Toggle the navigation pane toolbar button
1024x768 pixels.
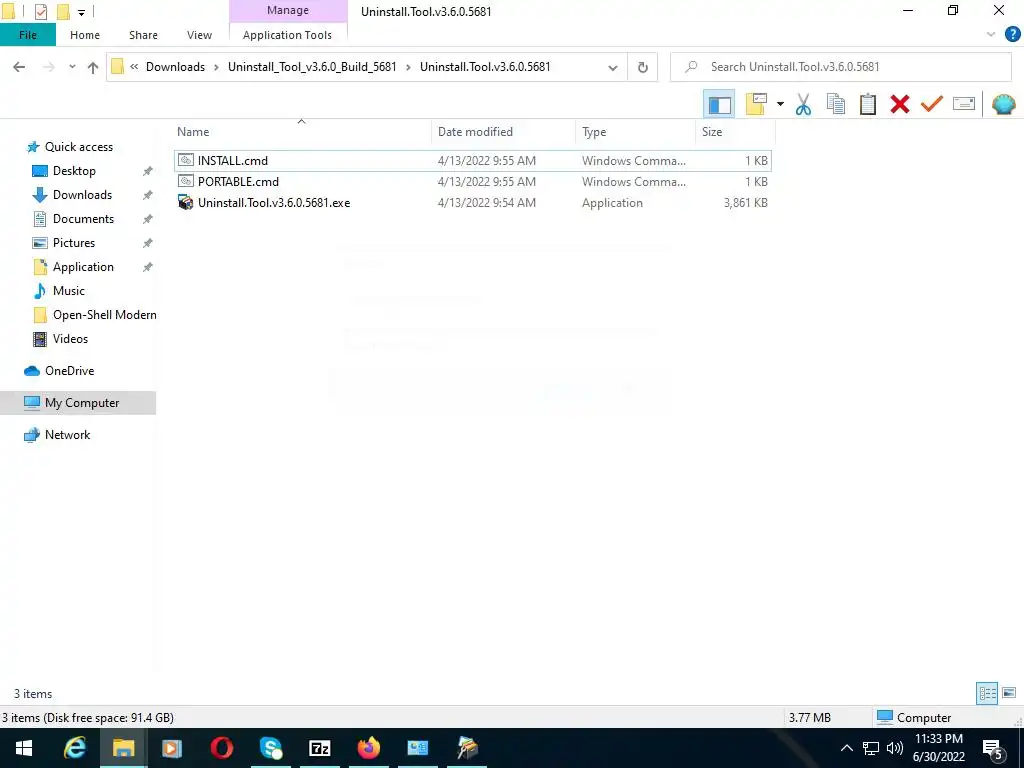point(719,104)
